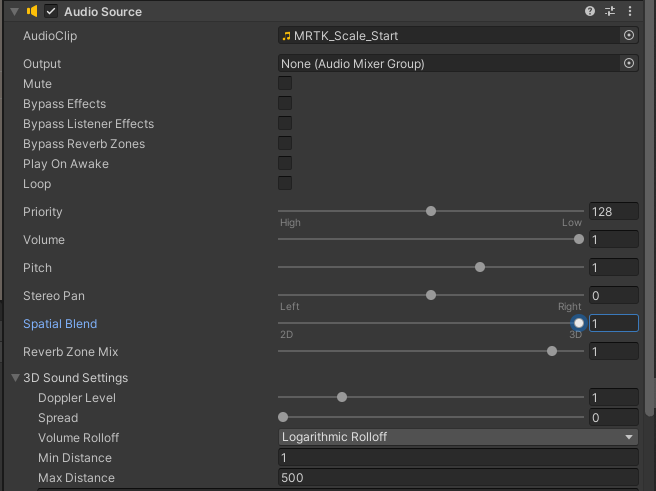This screenshot has height=491, width=656.
Task: Disable the Audio Source component checkbox
Action: click(51, 11)
